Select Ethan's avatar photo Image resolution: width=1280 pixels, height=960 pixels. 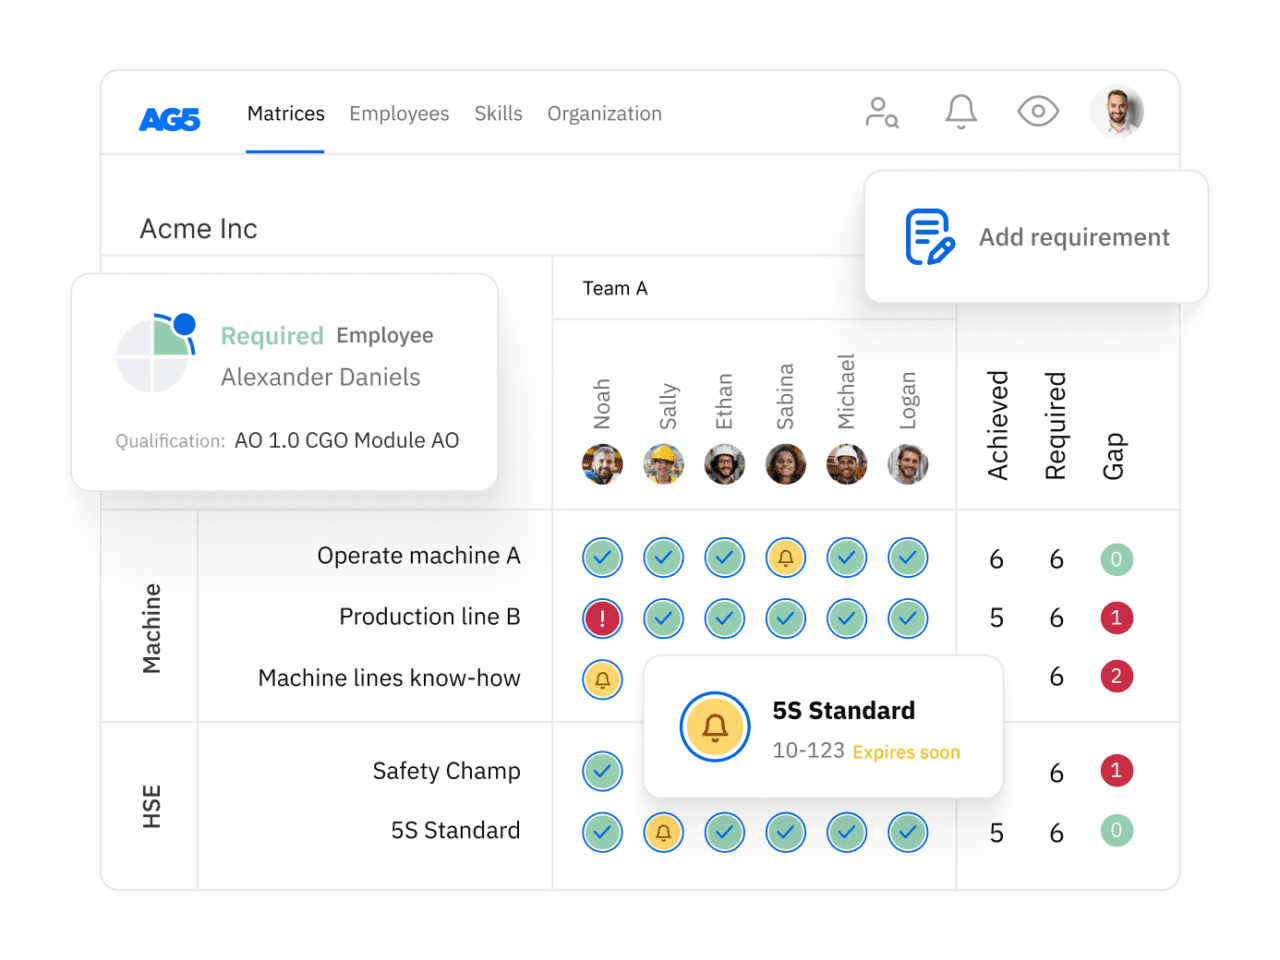[725, 465]
